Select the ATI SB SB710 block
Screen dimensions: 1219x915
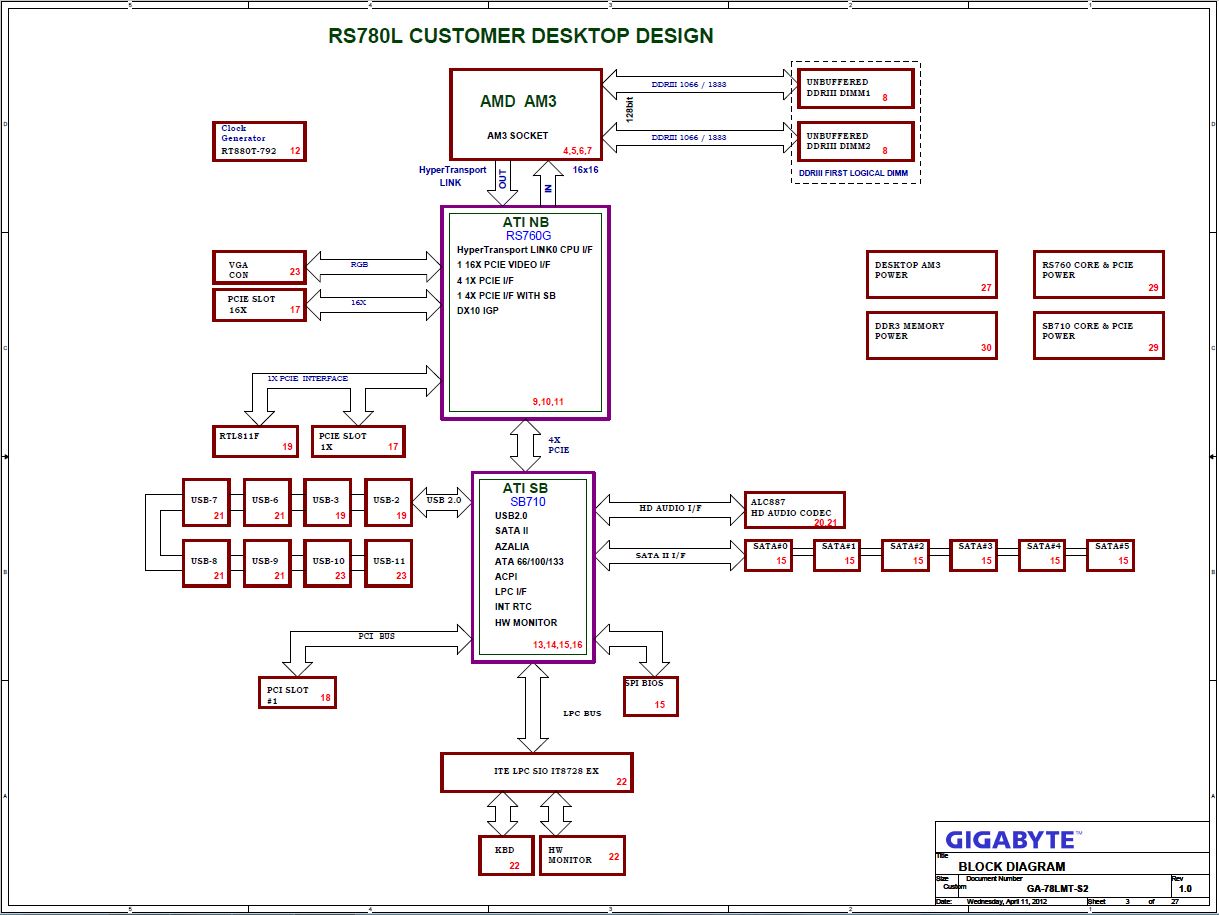point(533,567)
